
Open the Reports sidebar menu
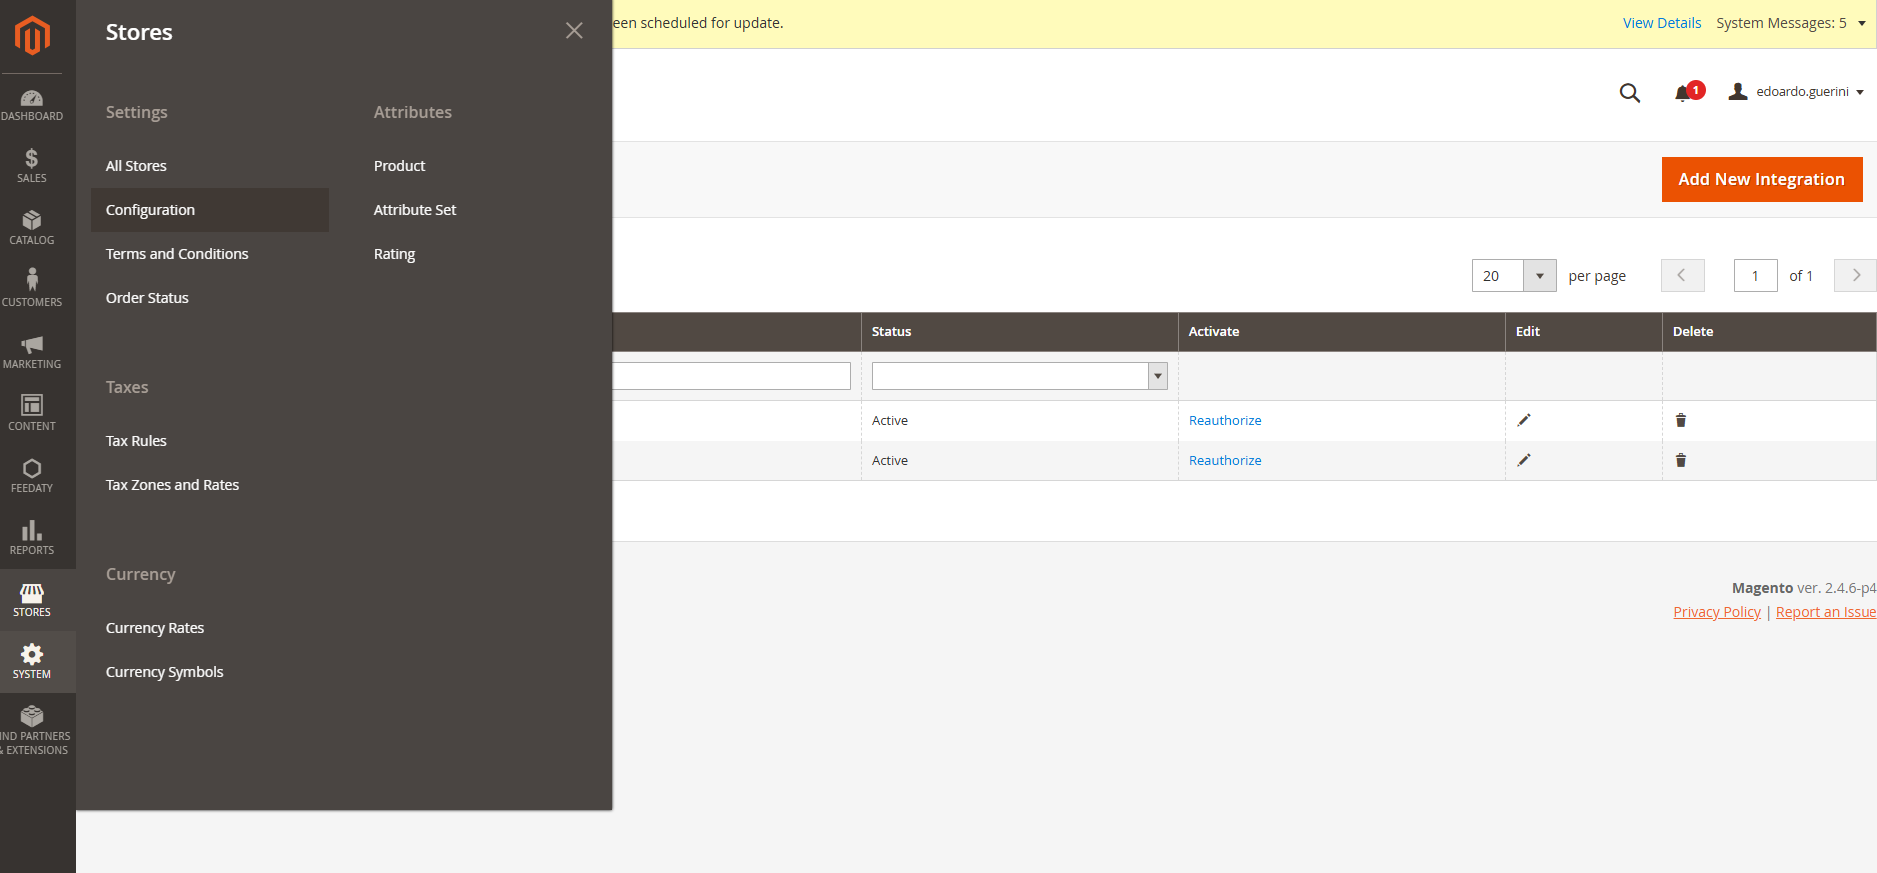pos(32,538)
